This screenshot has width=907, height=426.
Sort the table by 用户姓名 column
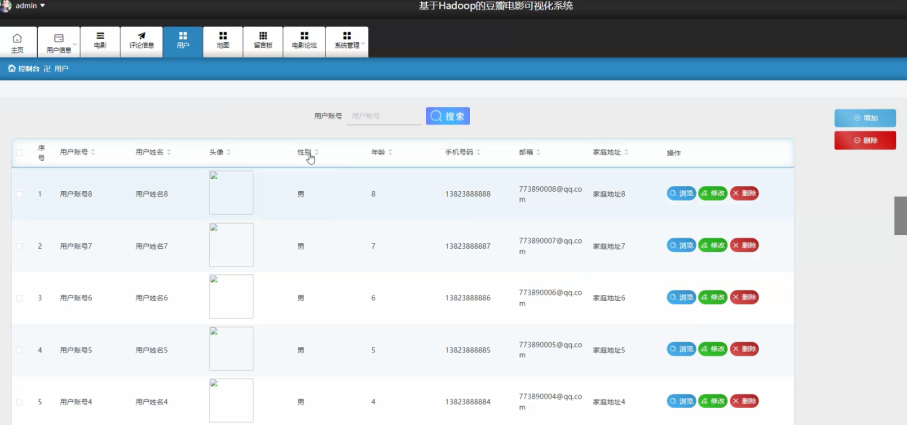169,152
